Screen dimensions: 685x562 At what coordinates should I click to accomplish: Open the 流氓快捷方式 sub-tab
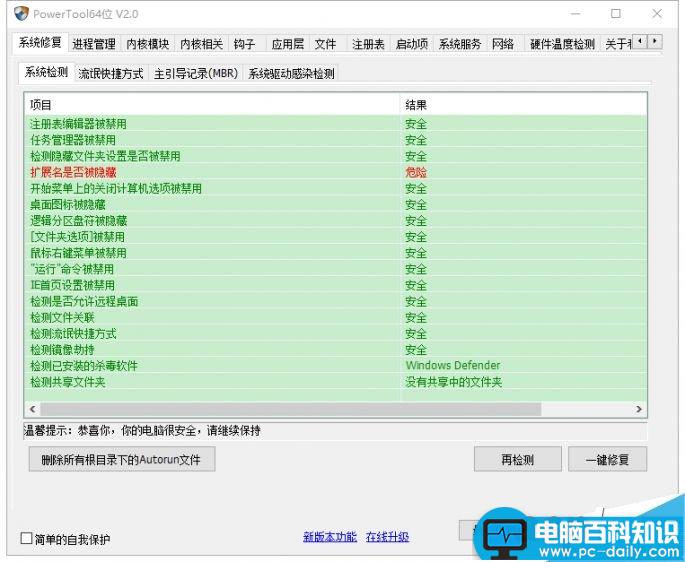tap(111, 73)
